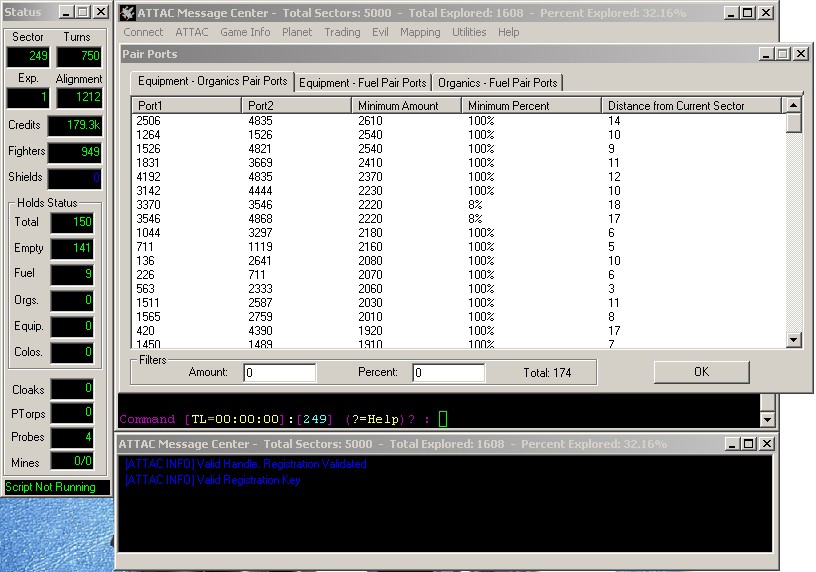
Task: Select Equipment - Organics Pair Ports tab
Action: (212, 81)
